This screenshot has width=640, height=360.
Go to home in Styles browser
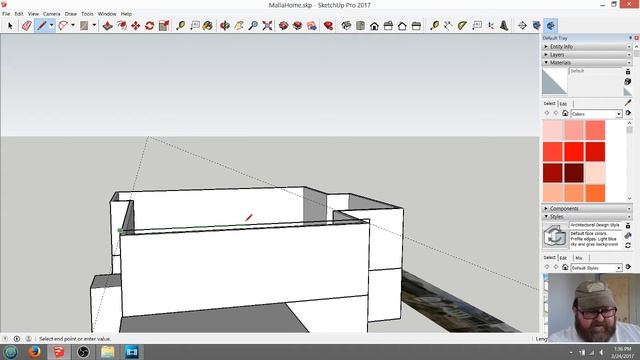click(x=565, y=267)
